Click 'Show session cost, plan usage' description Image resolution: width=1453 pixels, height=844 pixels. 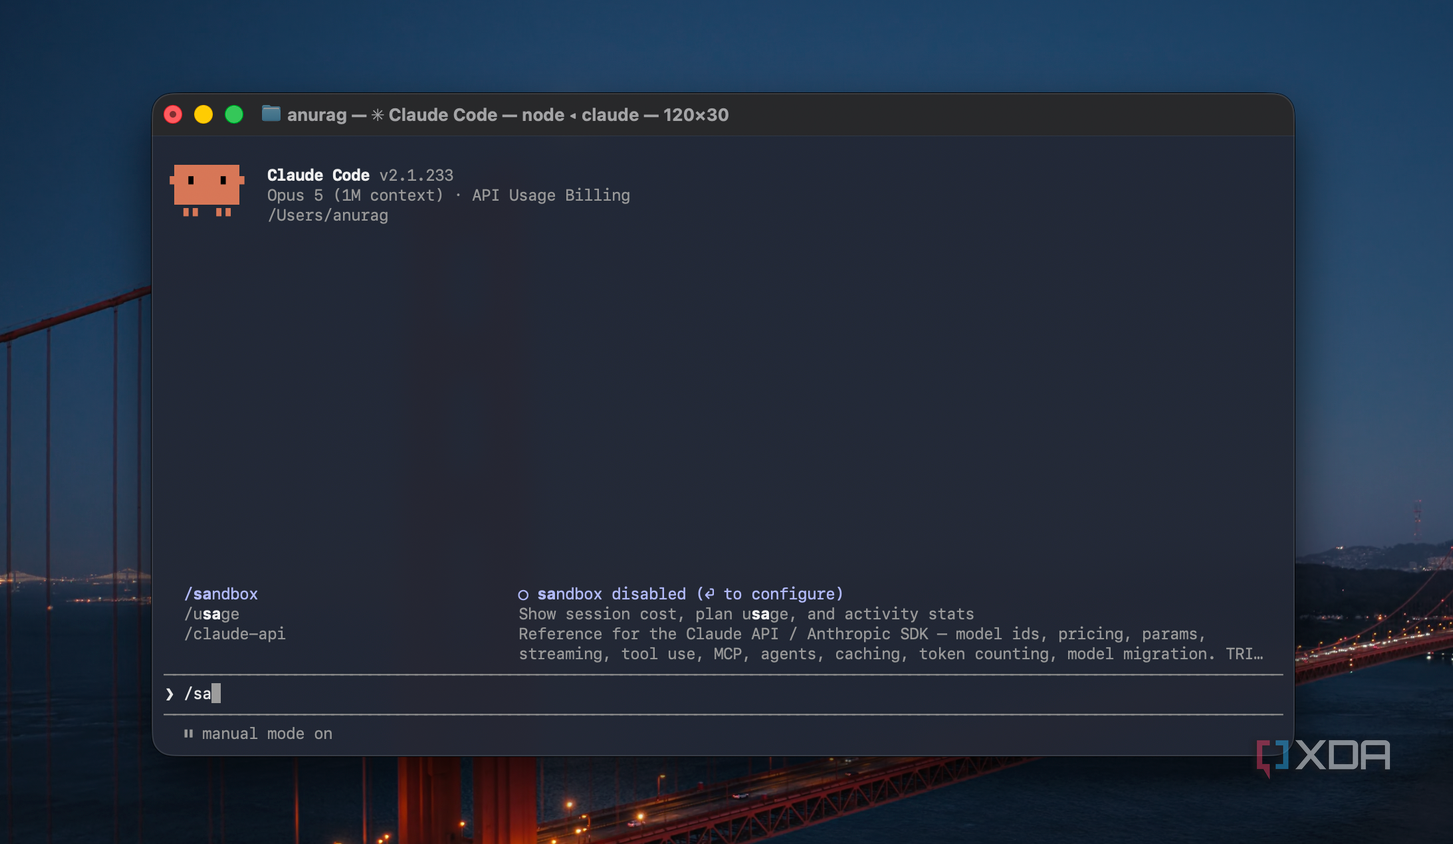[746, 614]
